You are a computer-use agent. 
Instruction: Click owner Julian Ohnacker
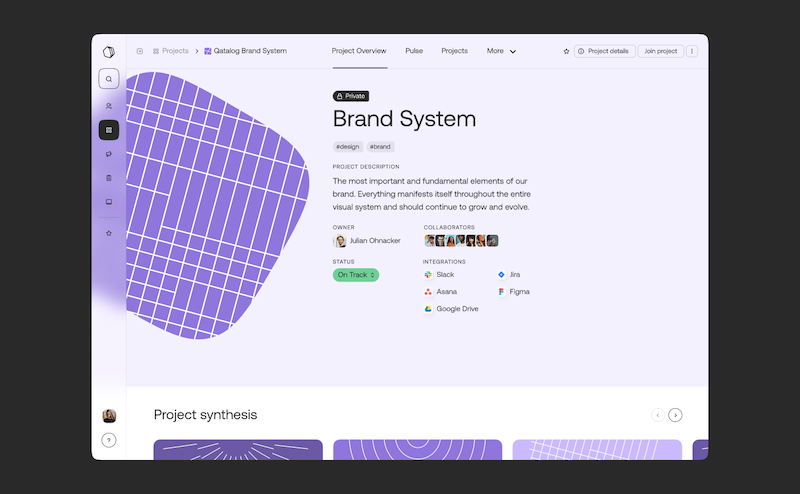click(x=367, y=241)
